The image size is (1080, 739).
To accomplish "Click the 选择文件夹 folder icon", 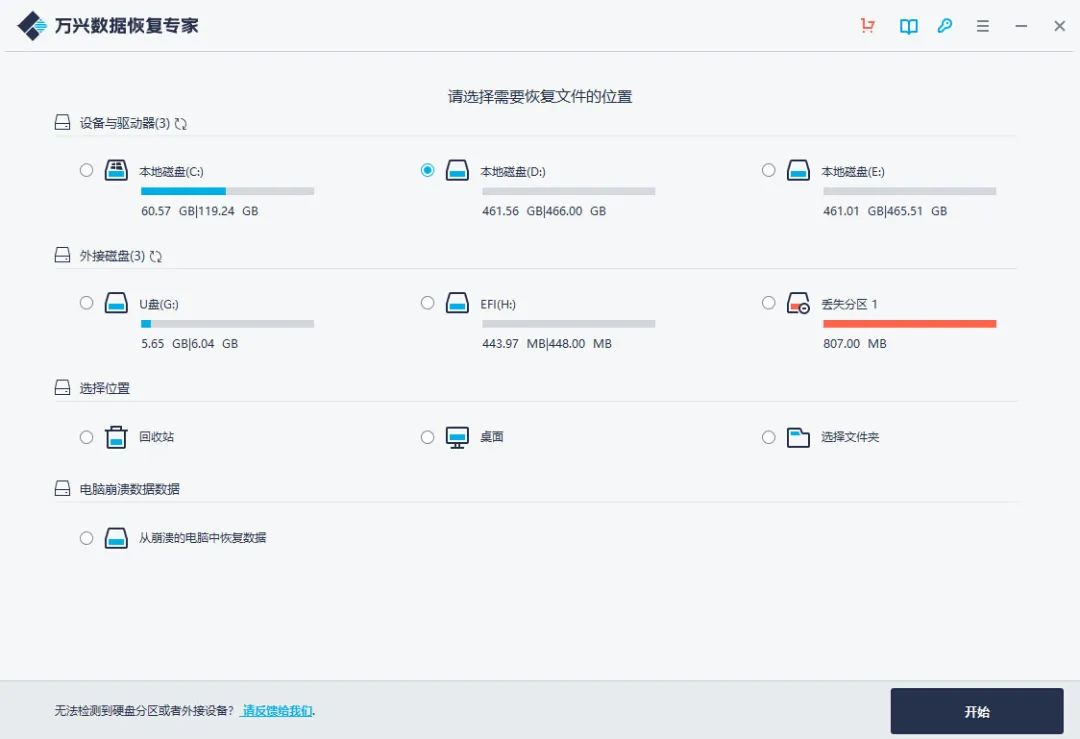I will pos(799,436).
